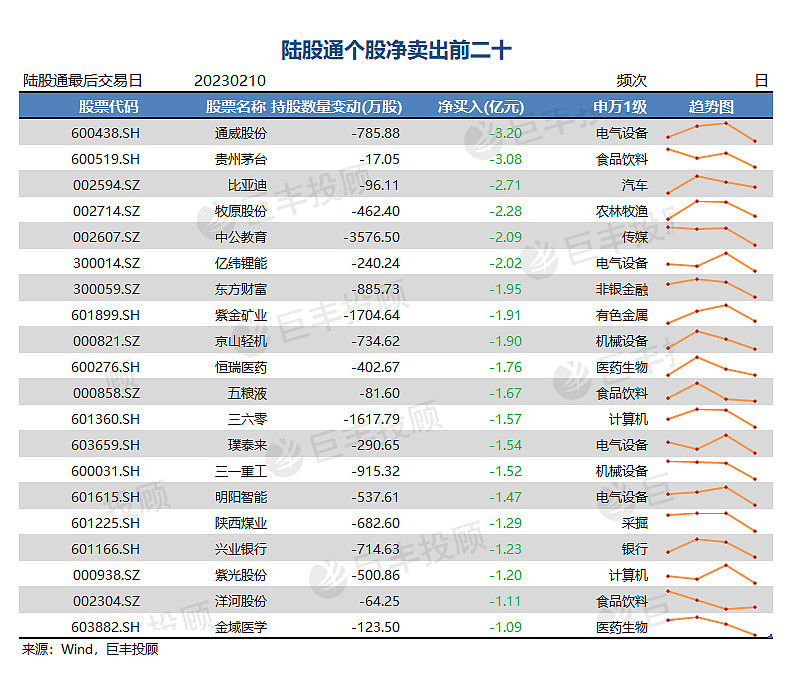Viewport: 793px width, 683px height.
Task: Open the 通威股份 trend sparkline
Action: (711, 132)
